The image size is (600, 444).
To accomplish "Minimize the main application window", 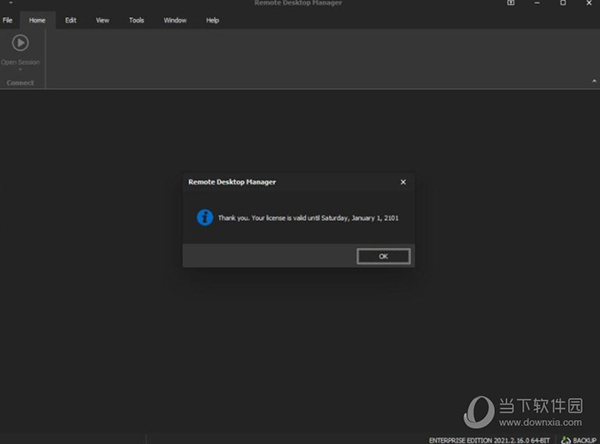I will [537, 3].
